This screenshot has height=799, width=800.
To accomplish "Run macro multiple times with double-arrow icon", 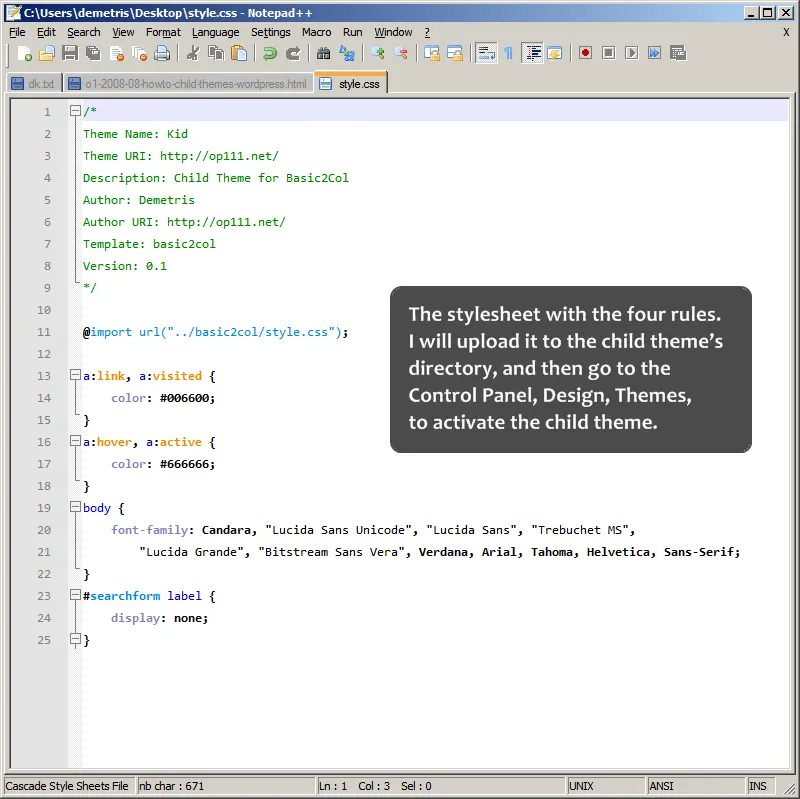I will 655,53.
